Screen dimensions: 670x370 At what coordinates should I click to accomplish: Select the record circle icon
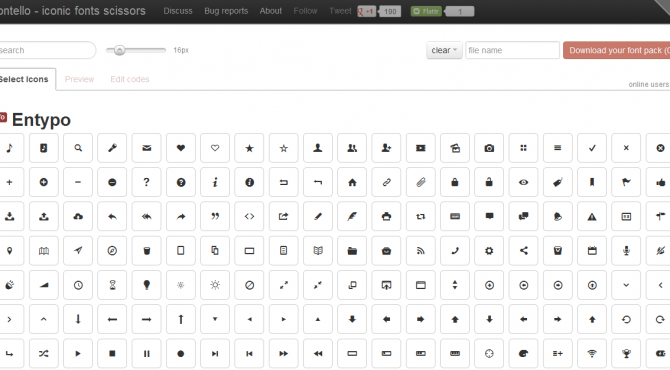(181, 353)
